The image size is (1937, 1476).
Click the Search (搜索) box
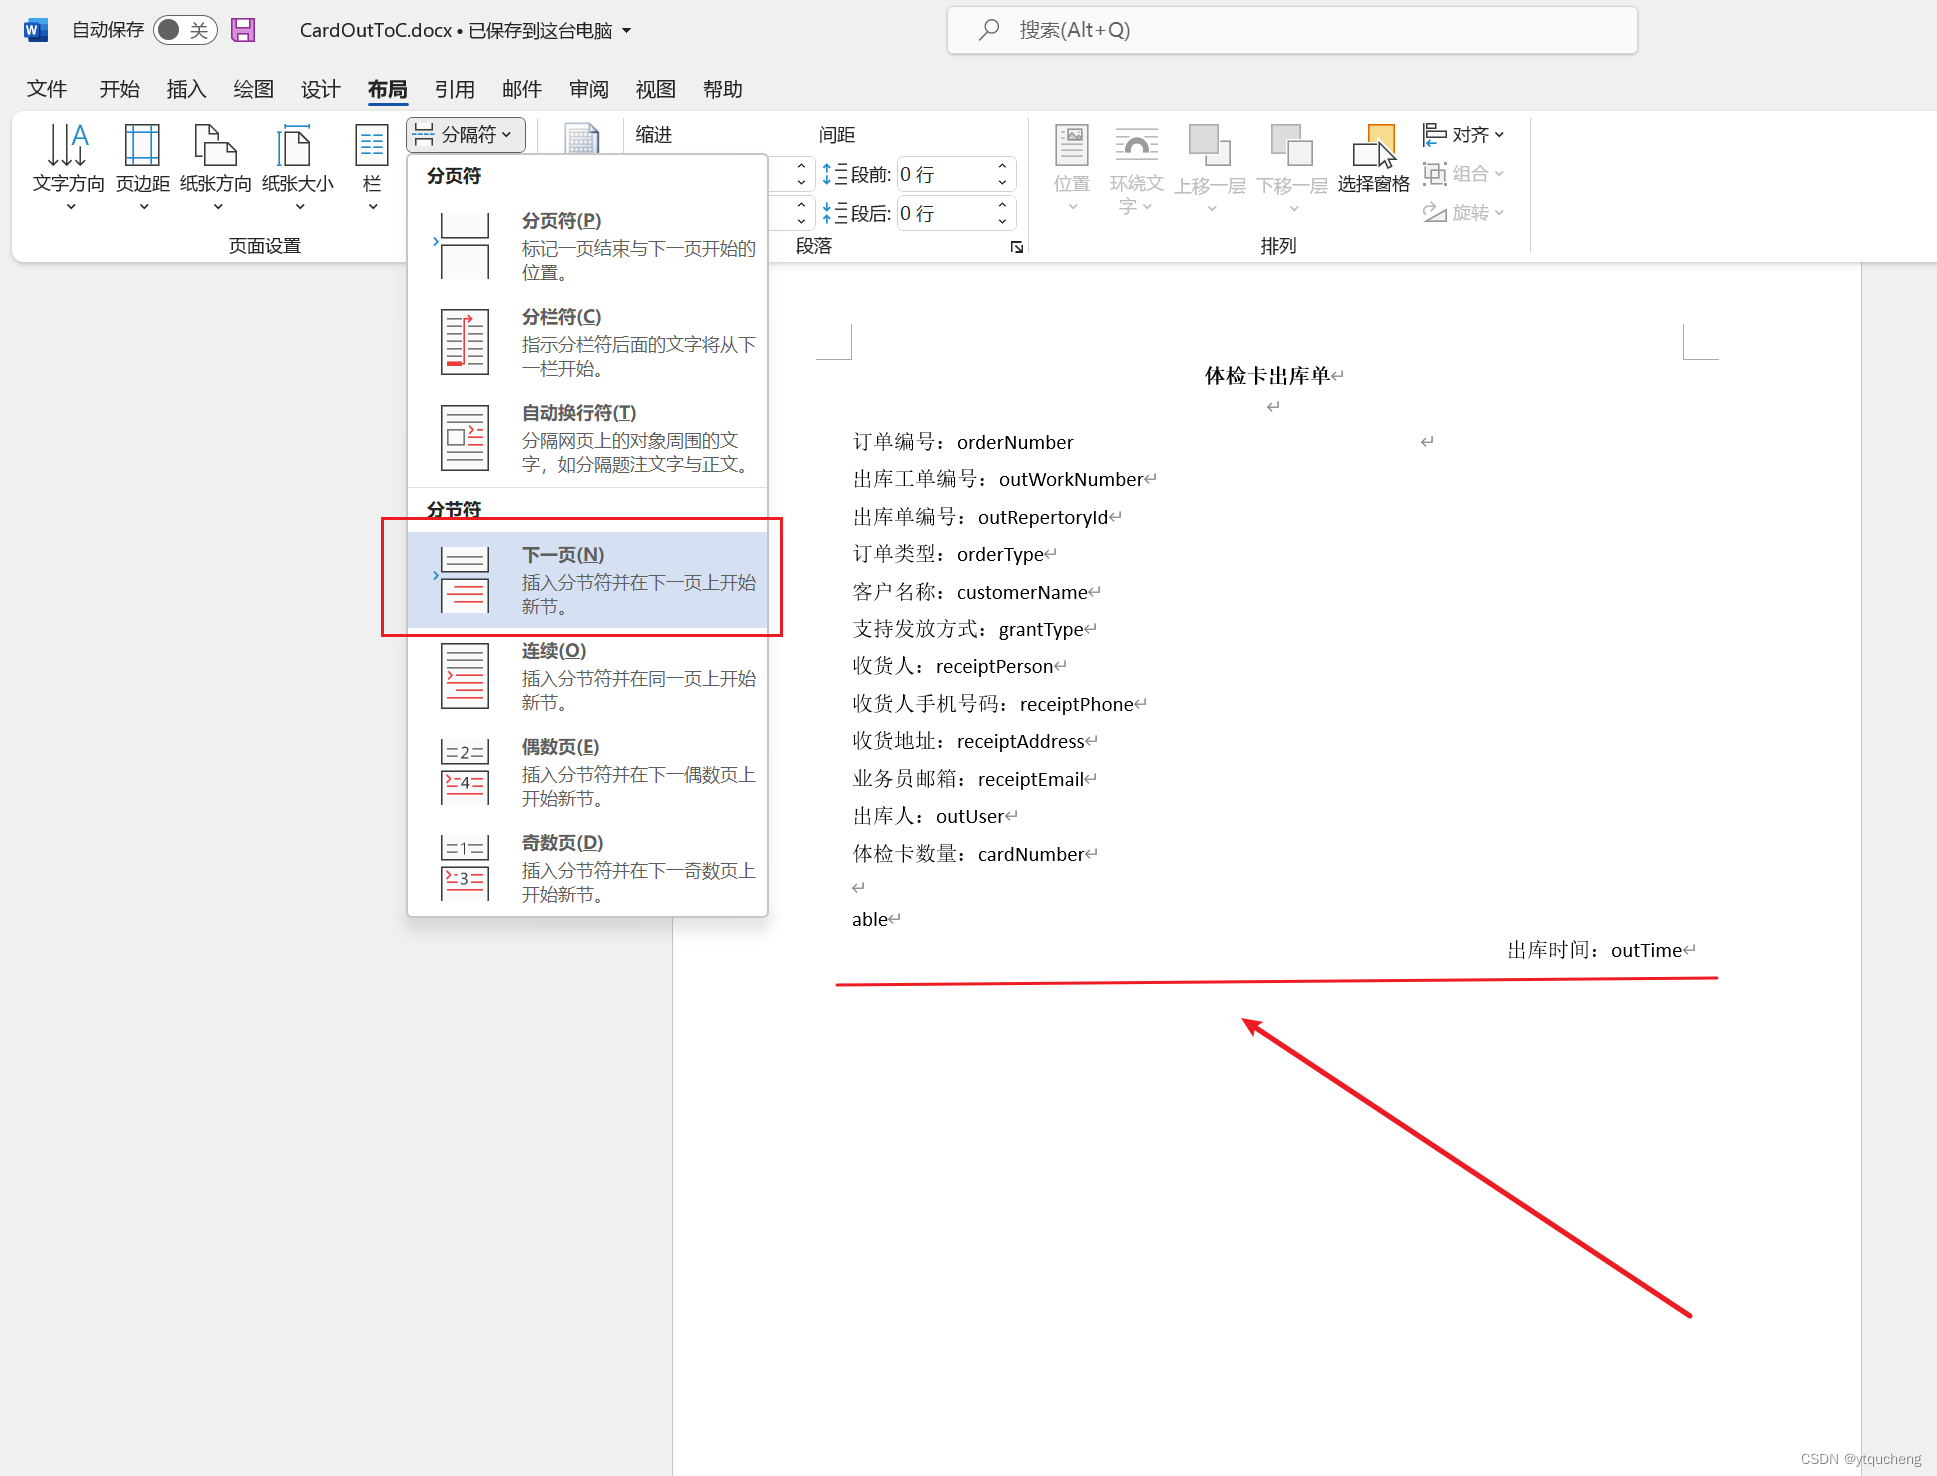1292,30
